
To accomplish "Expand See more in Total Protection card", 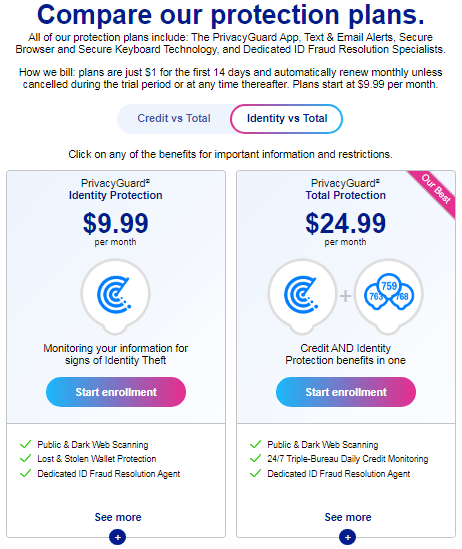I will [x=348, y=517].
